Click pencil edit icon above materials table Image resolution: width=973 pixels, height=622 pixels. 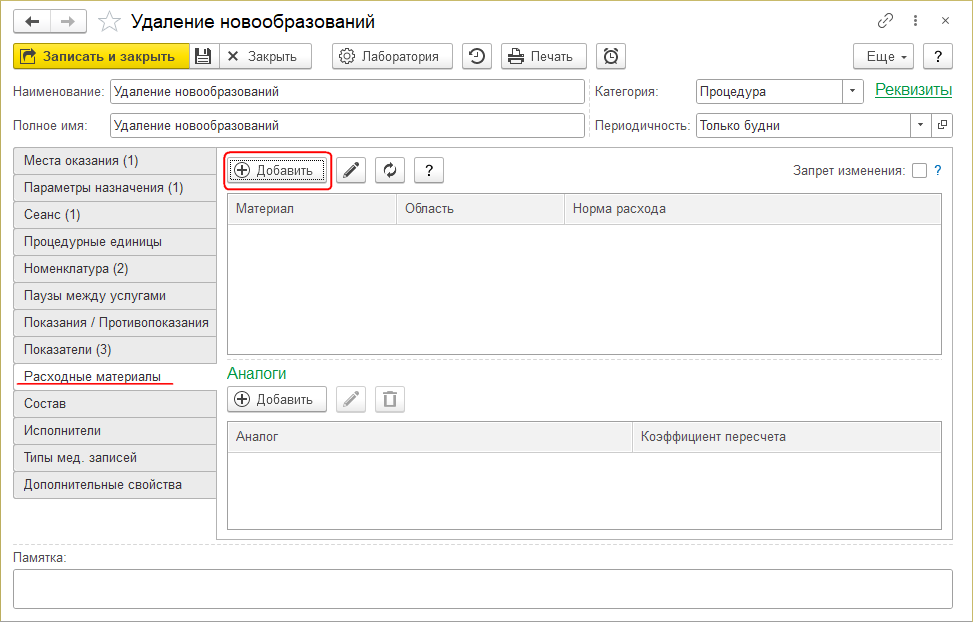tap(350, 171)
